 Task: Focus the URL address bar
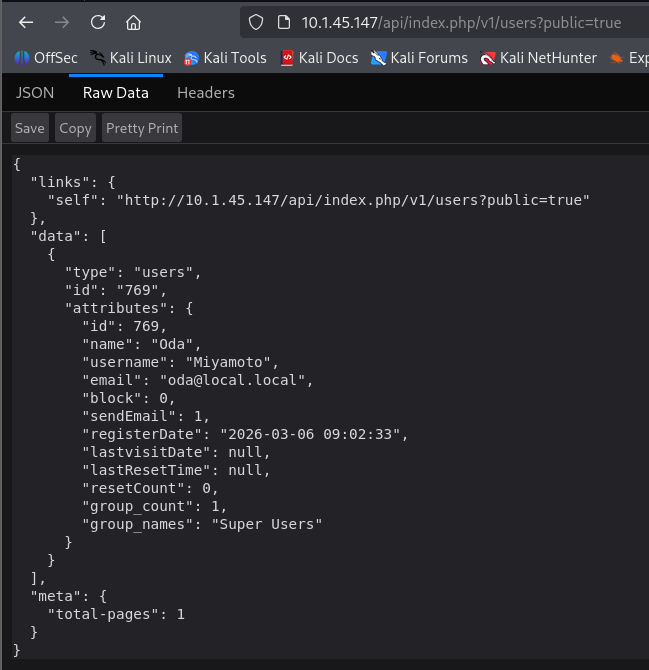460,22
